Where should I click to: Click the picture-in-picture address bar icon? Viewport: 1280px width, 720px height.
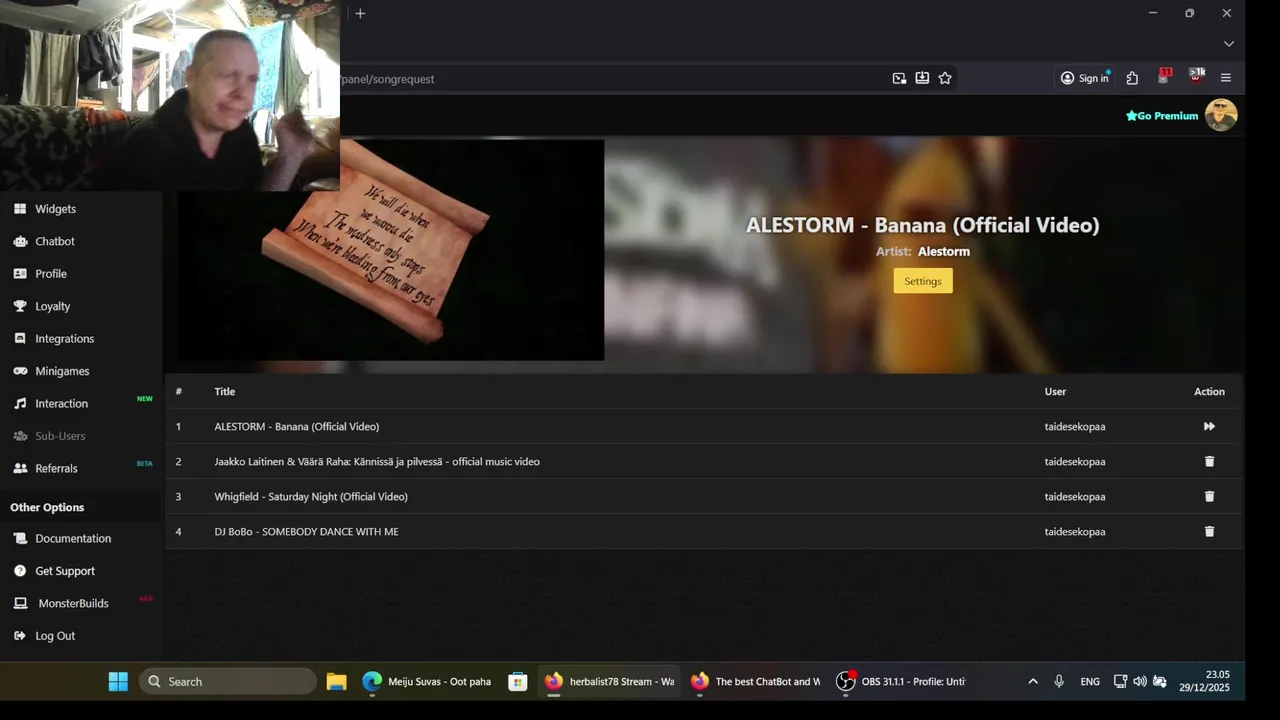click(899, 78)
